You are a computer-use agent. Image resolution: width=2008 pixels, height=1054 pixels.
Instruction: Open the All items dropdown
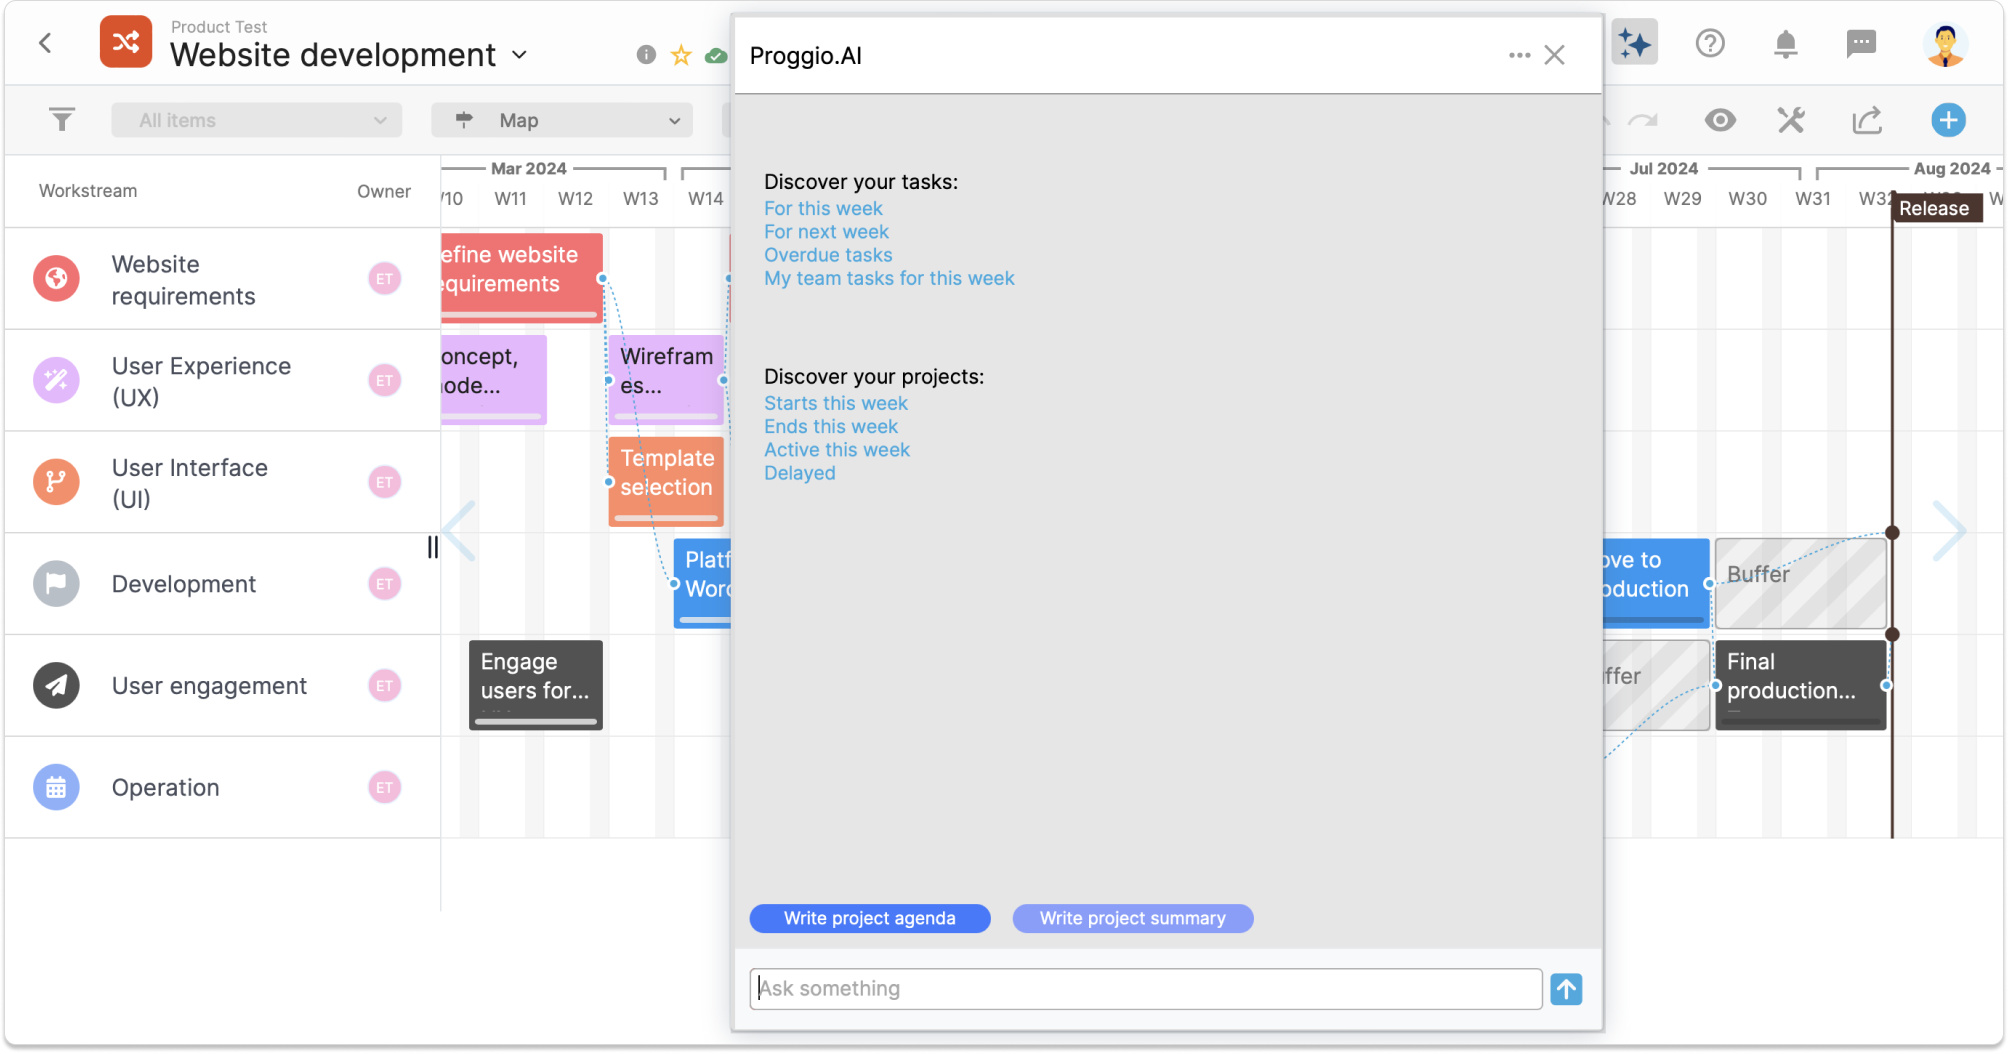(257, 120)
